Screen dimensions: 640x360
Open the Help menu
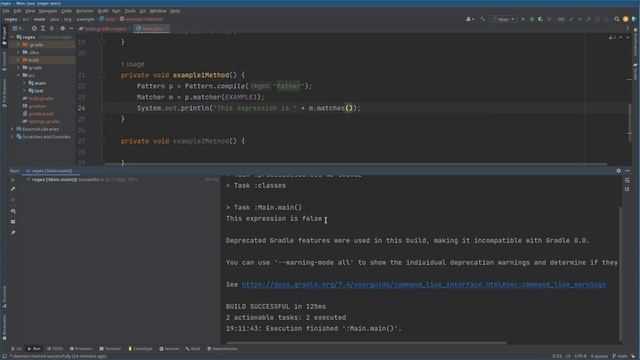(x=175, y=11)
